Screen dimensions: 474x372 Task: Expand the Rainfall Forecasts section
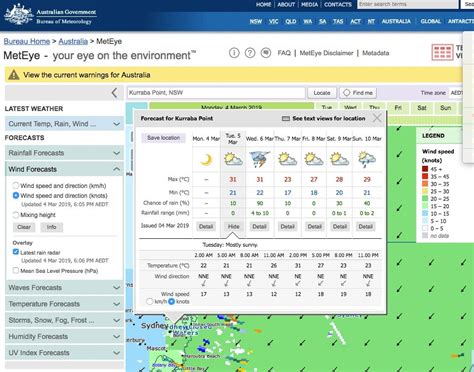pos(64,153)
